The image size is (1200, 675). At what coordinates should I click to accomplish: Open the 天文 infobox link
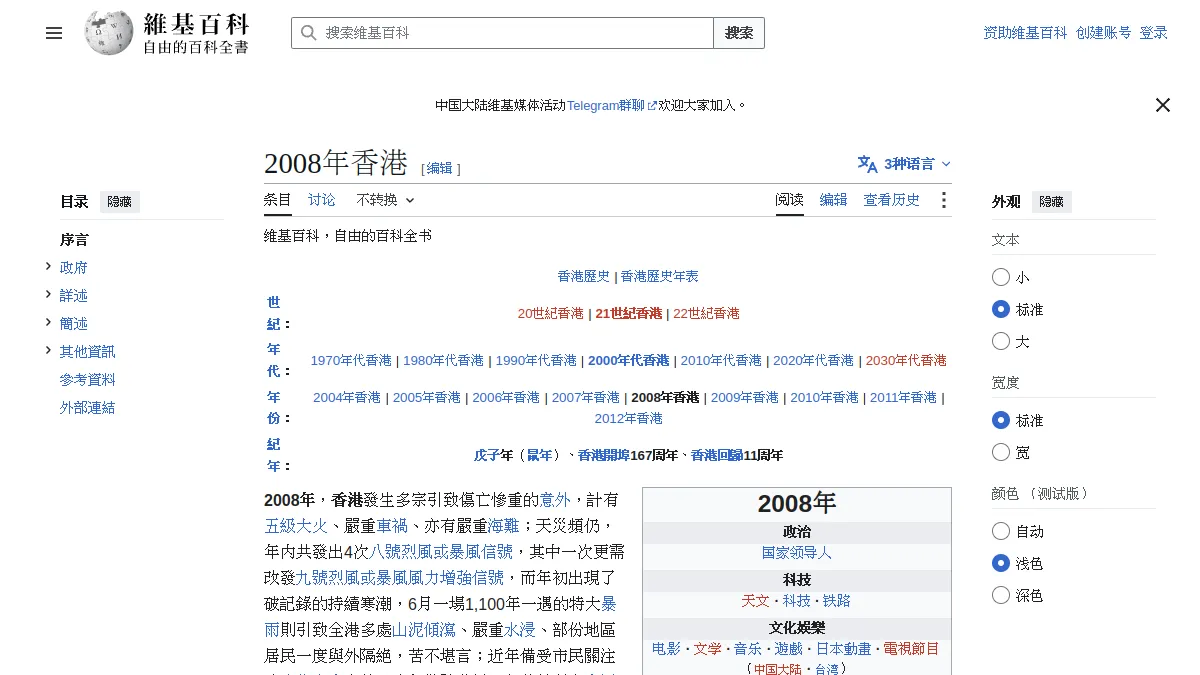756,601
